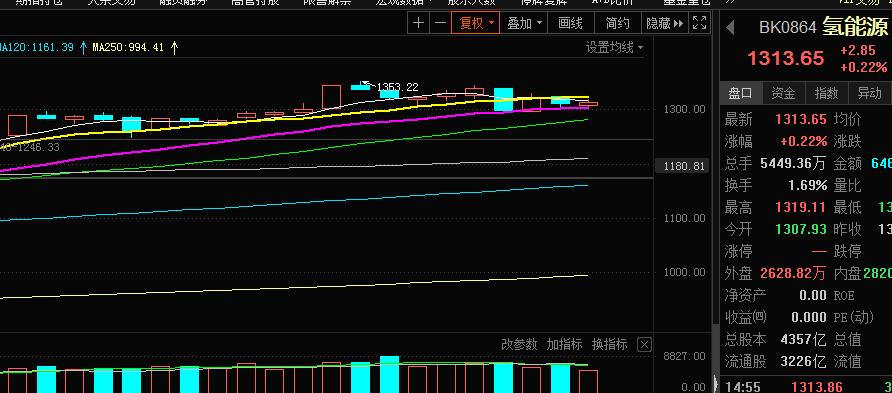Click the MA120 up-arrow indicator
The height and width of the screenshot is (393, 892).
(84, 48)
